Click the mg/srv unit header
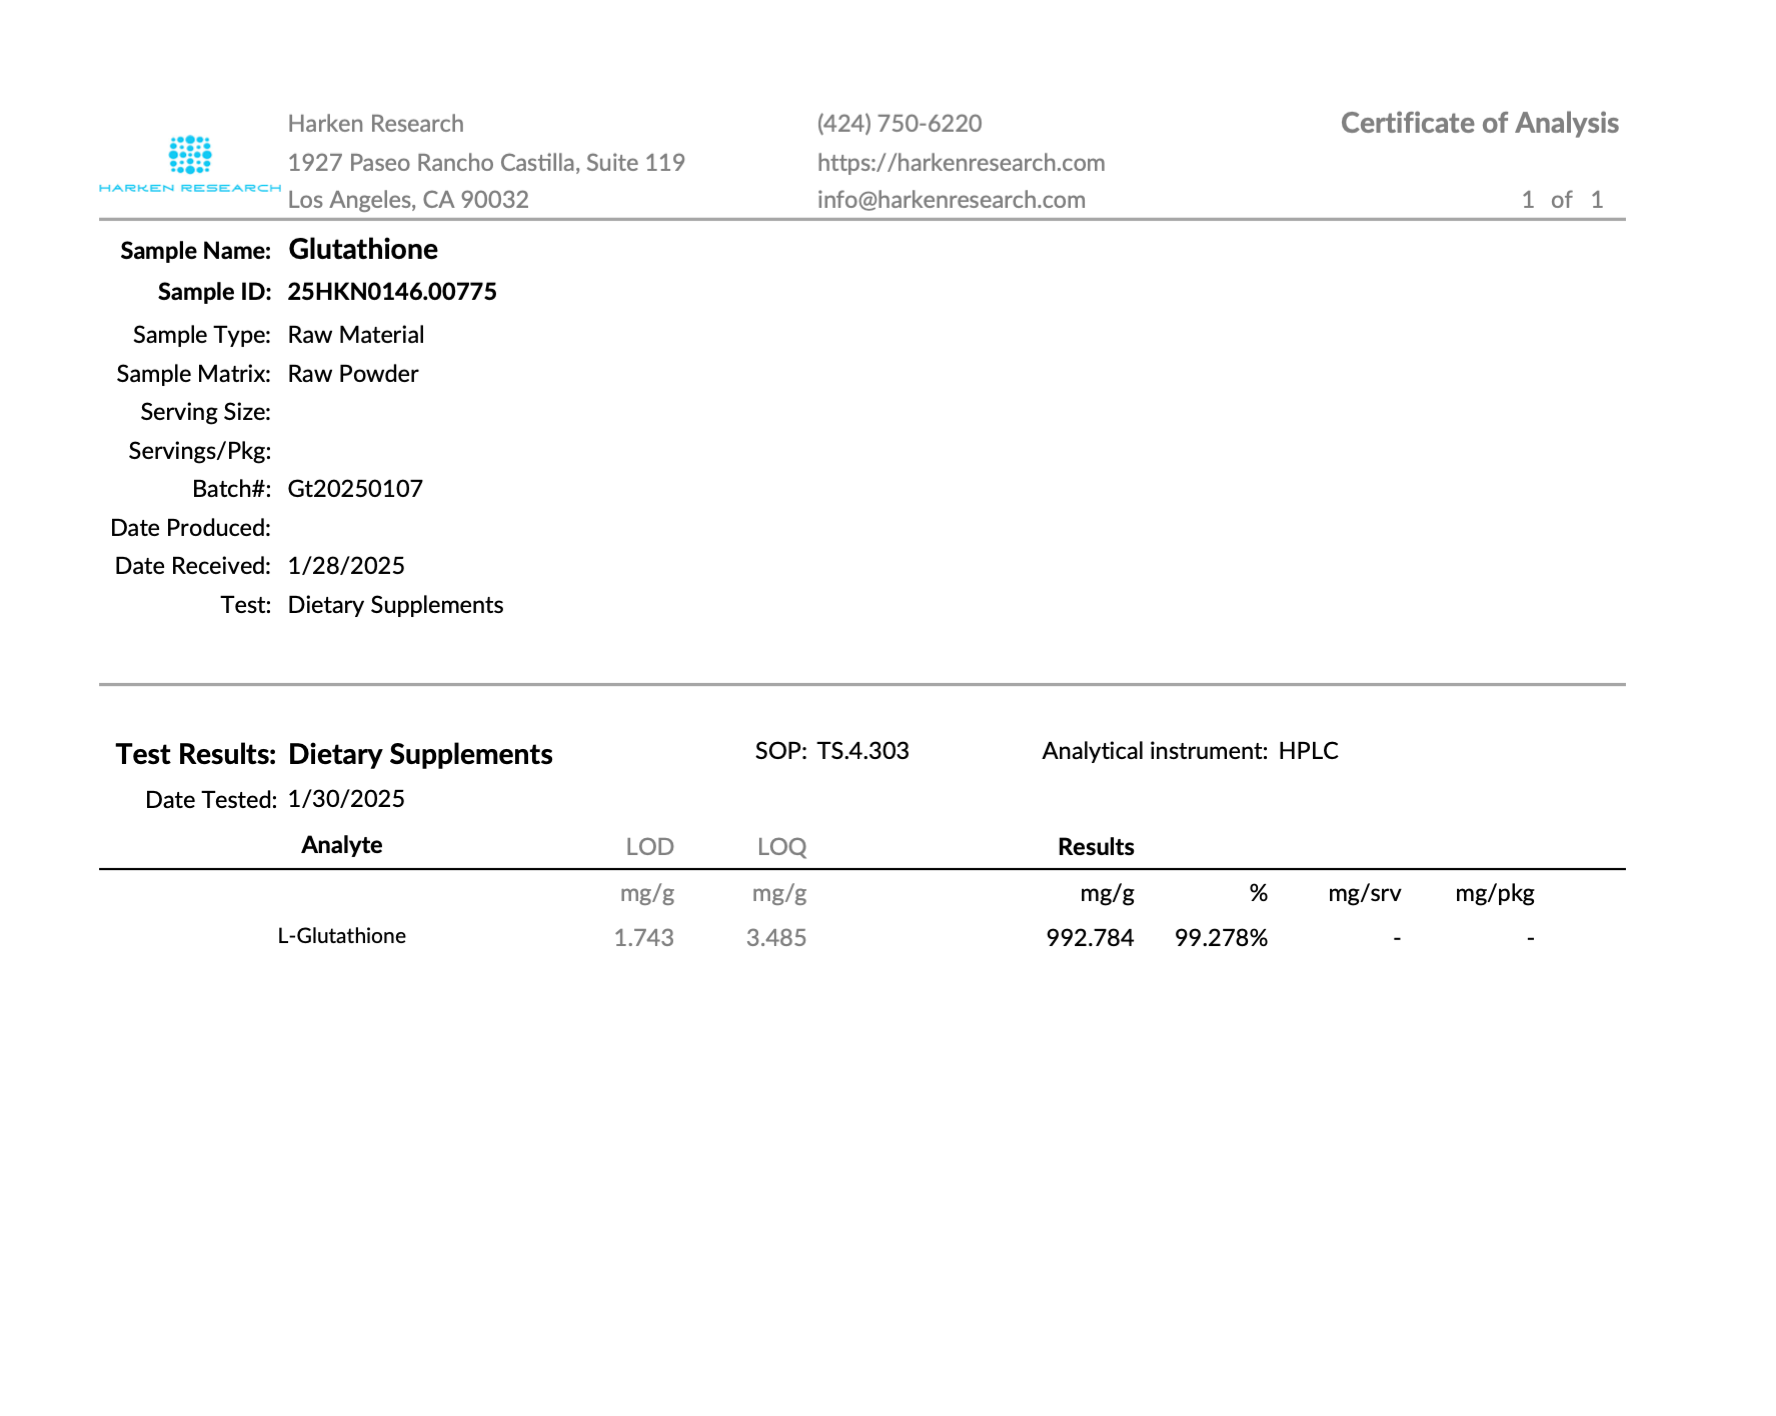This screenshot has width=1776, height=1416. pyautogui.click(x=1364, y=894)
